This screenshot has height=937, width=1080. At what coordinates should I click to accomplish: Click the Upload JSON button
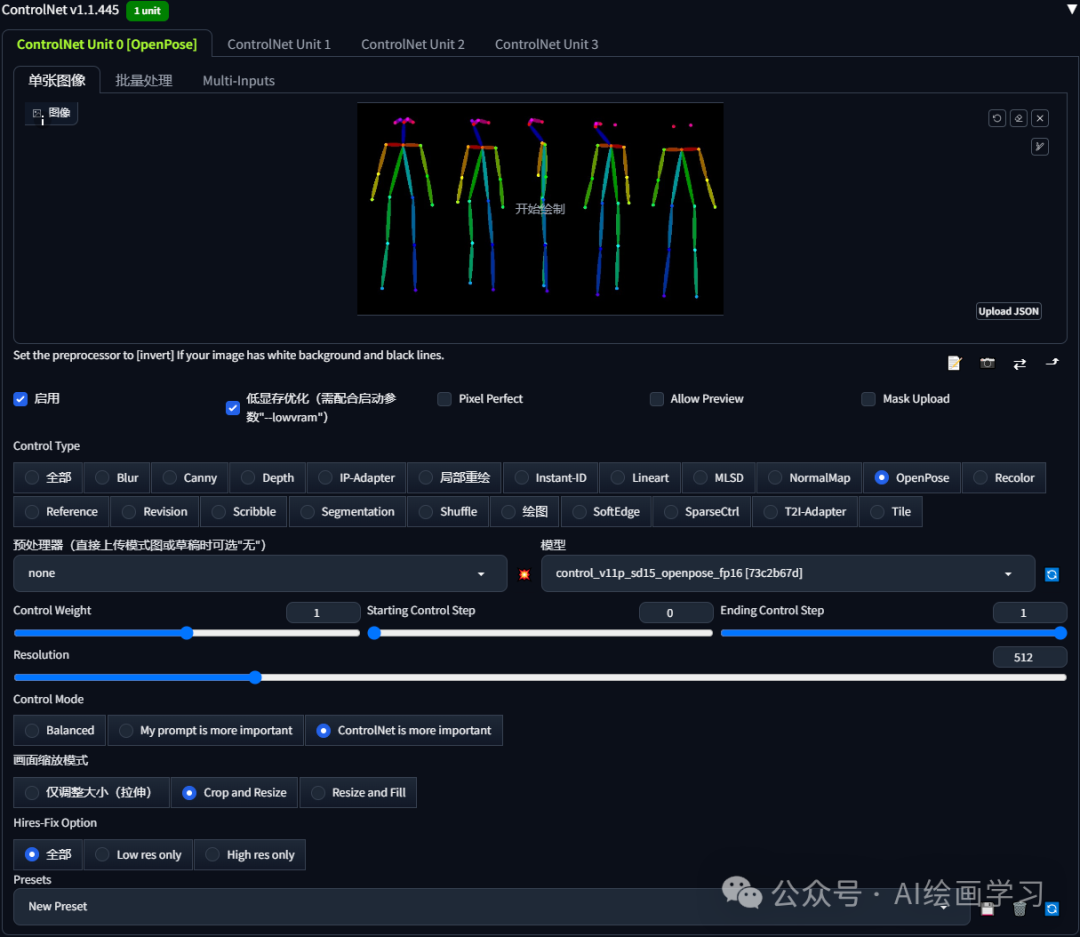[x=1008, y=311]
